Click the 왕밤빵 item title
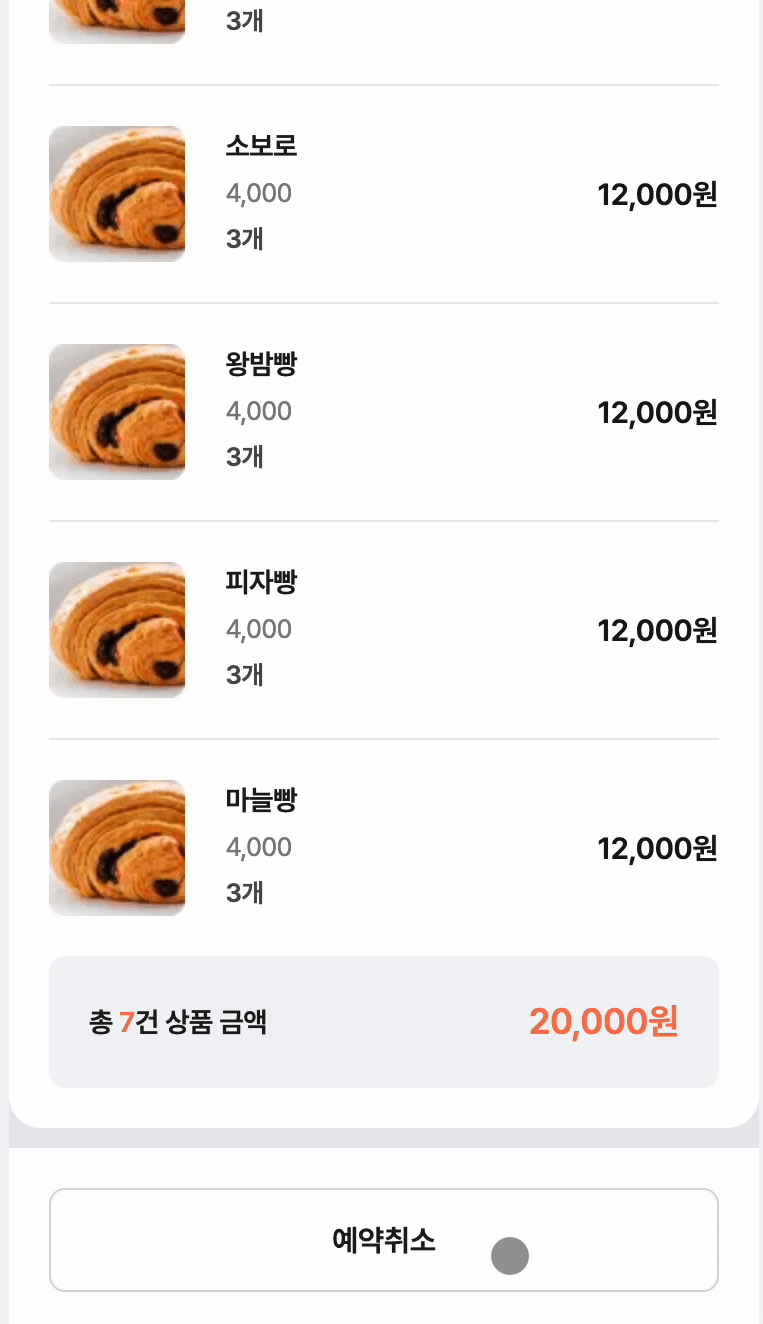Image resolution: width=763 pixels, height=1324 pixels. pyautogui.click(x=261, y=364)
